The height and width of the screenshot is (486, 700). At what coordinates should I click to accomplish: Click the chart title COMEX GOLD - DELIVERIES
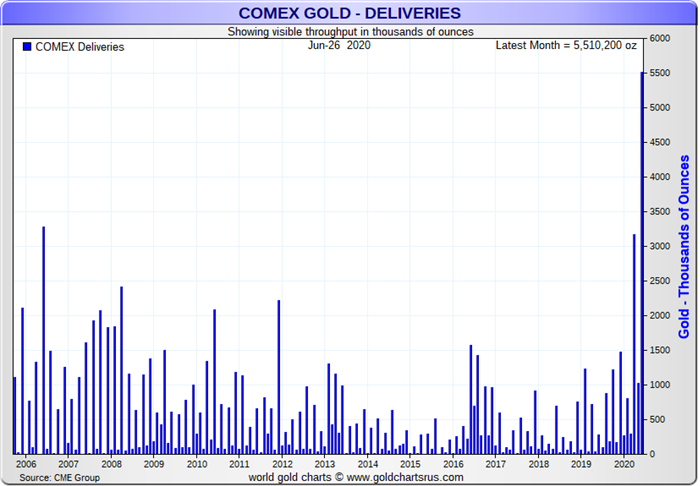click(x=350, y=13)
